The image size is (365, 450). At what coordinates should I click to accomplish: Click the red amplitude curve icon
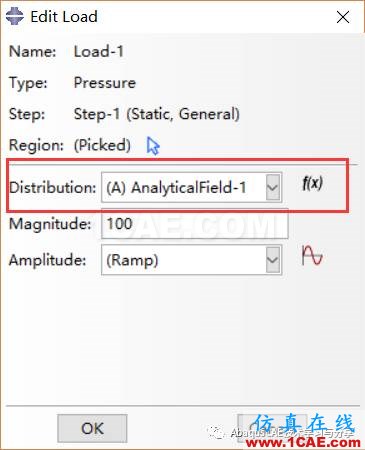click(312, 256)
